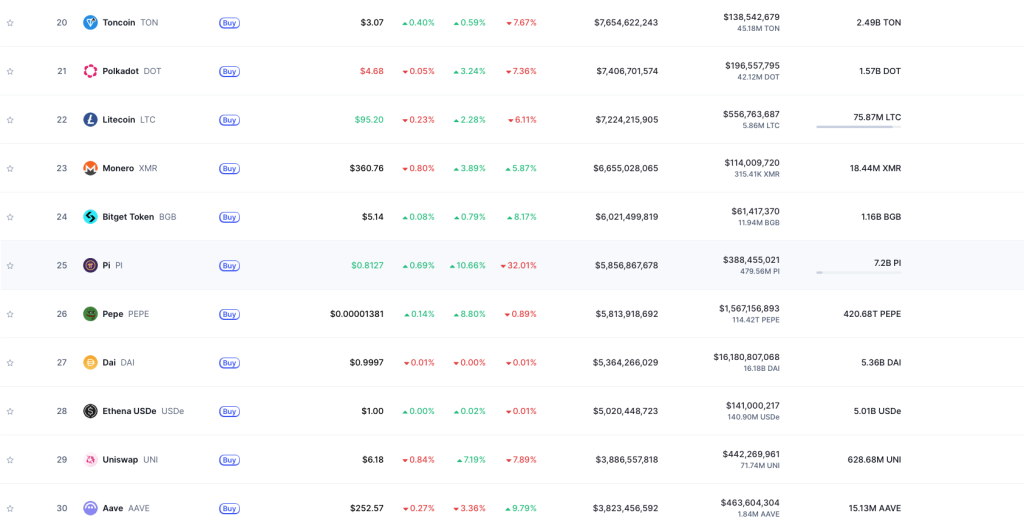
Task: Click Pi 24h change 10.66%
Action: click(x=468, y=266)
